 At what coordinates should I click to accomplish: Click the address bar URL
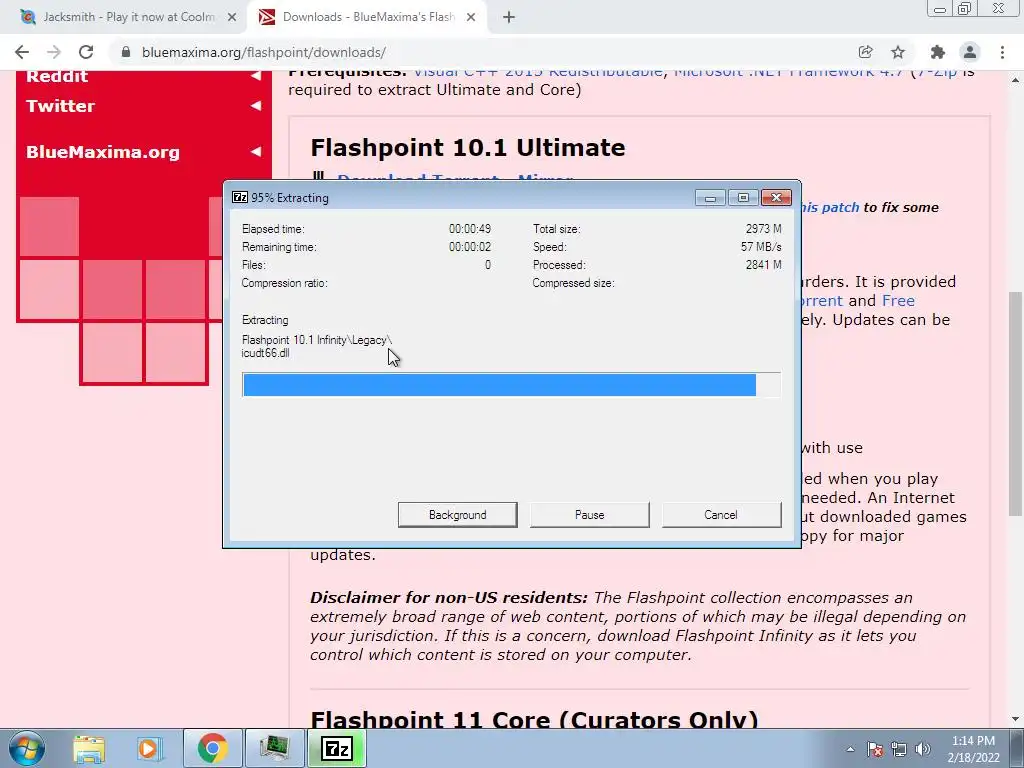pyautogui.click(x=264, y=52)
